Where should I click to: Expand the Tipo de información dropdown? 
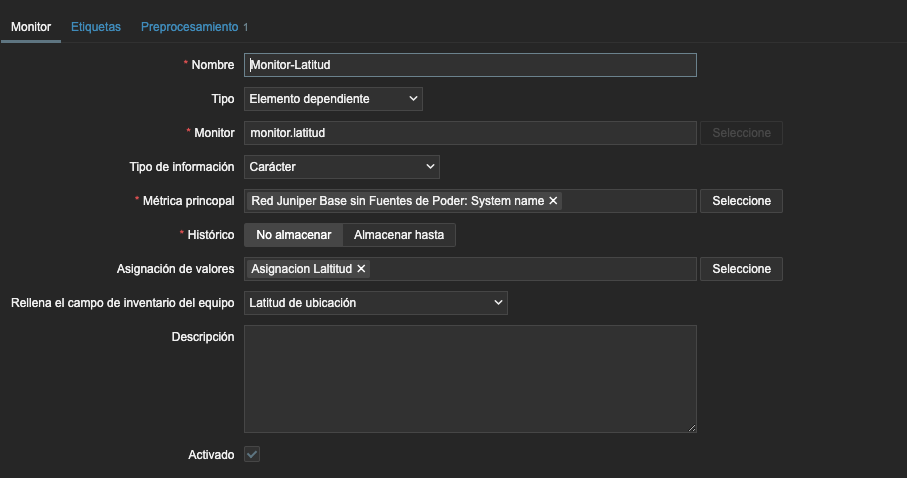pyautogui.click(x=341, y=167)
